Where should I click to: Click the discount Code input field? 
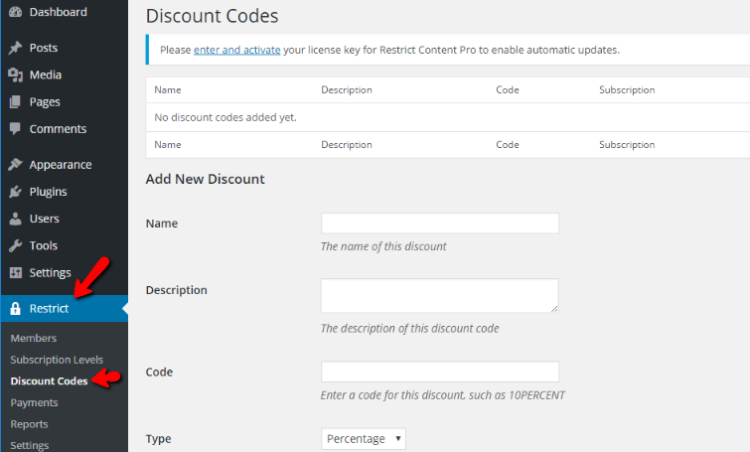440,372
